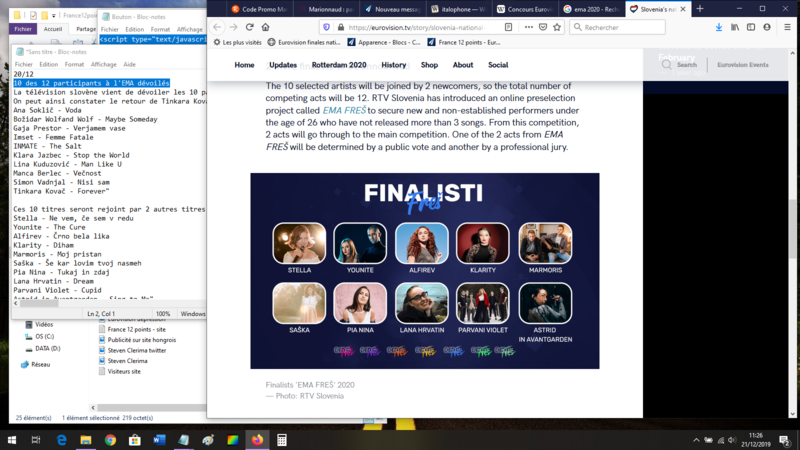Show Firefox sidebars icon
The image size is (800, 450).
pyautogui.click(x=751, y=27)
